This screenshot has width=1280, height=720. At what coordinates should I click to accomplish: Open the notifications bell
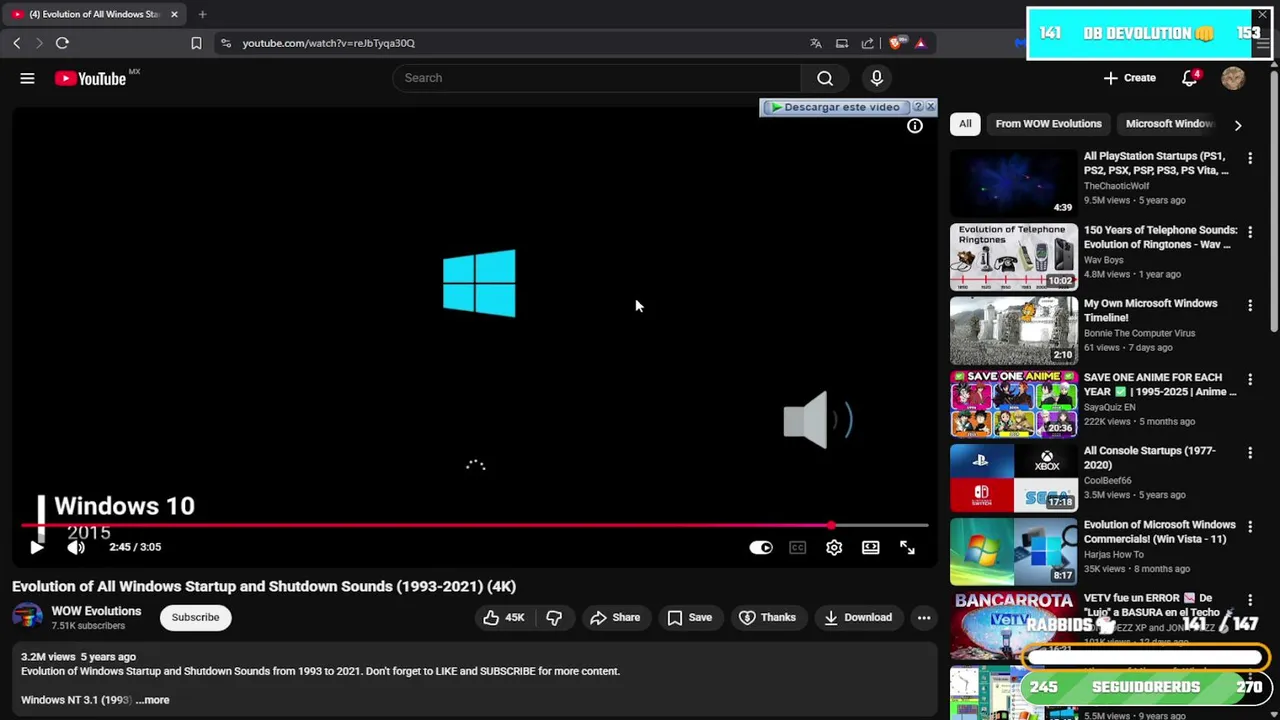tap(1189, 78)
